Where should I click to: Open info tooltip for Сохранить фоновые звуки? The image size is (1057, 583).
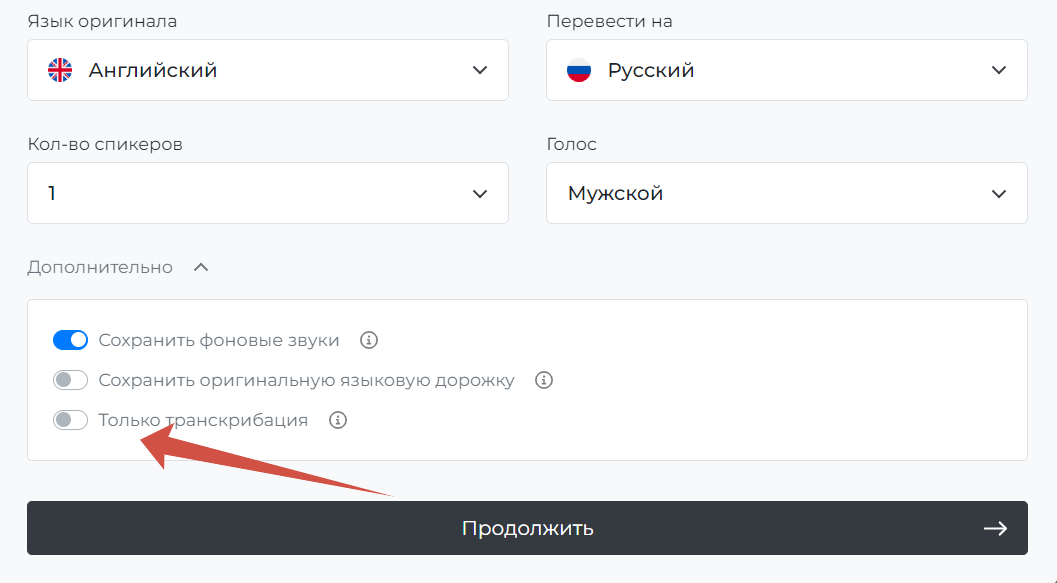tap(369, 340)
